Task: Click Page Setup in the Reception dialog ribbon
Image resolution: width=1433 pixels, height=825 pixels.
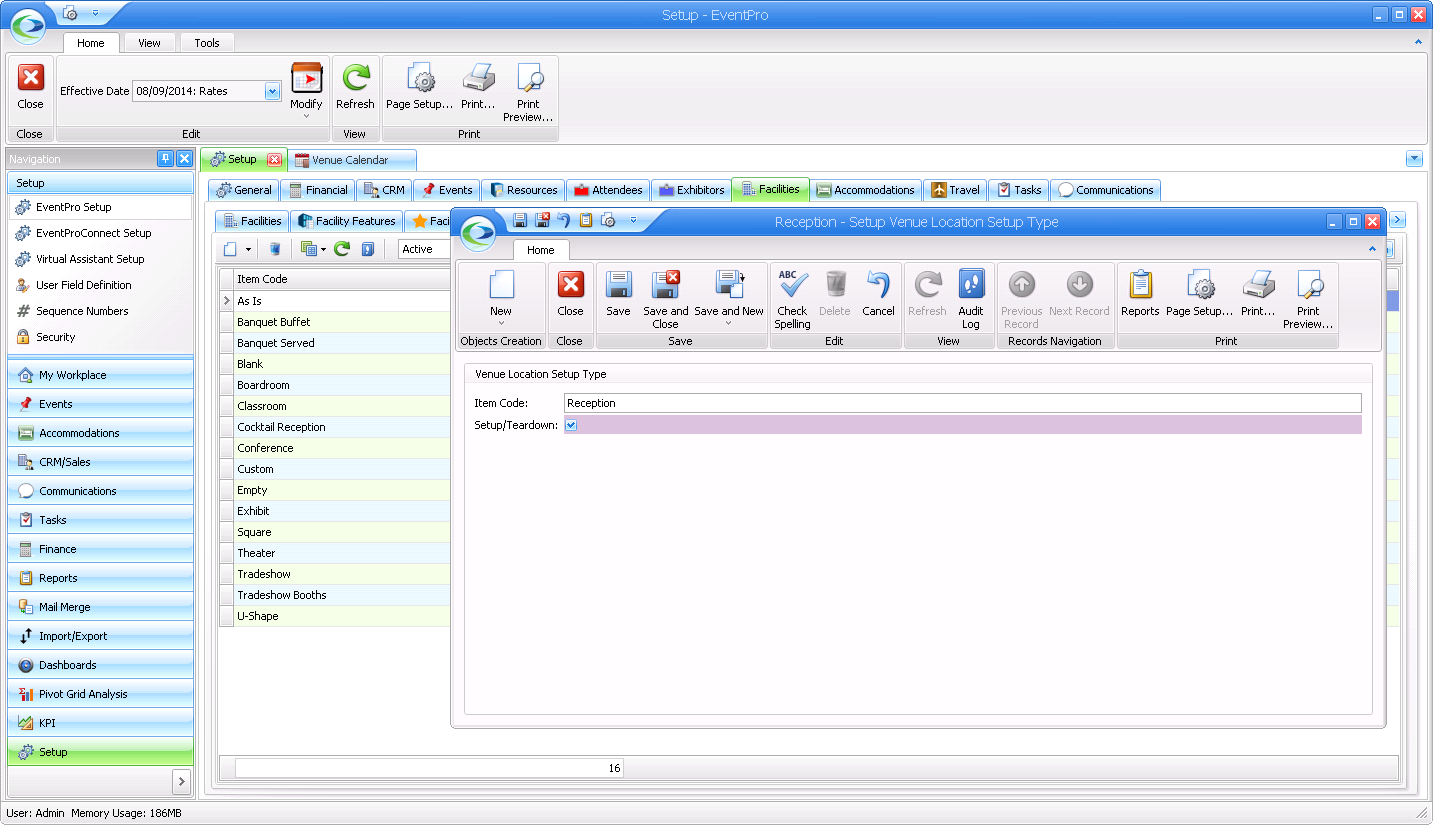Action: [x=1199, y=295]
